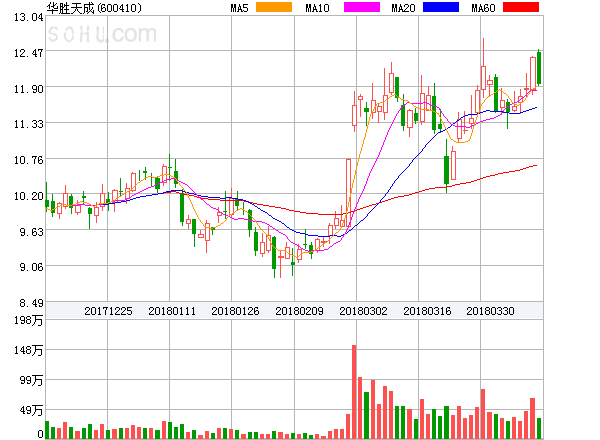Click the tall red candlestick before 20180302
Image resolution: width=600 pixels, height=440 pixels.
348,192
